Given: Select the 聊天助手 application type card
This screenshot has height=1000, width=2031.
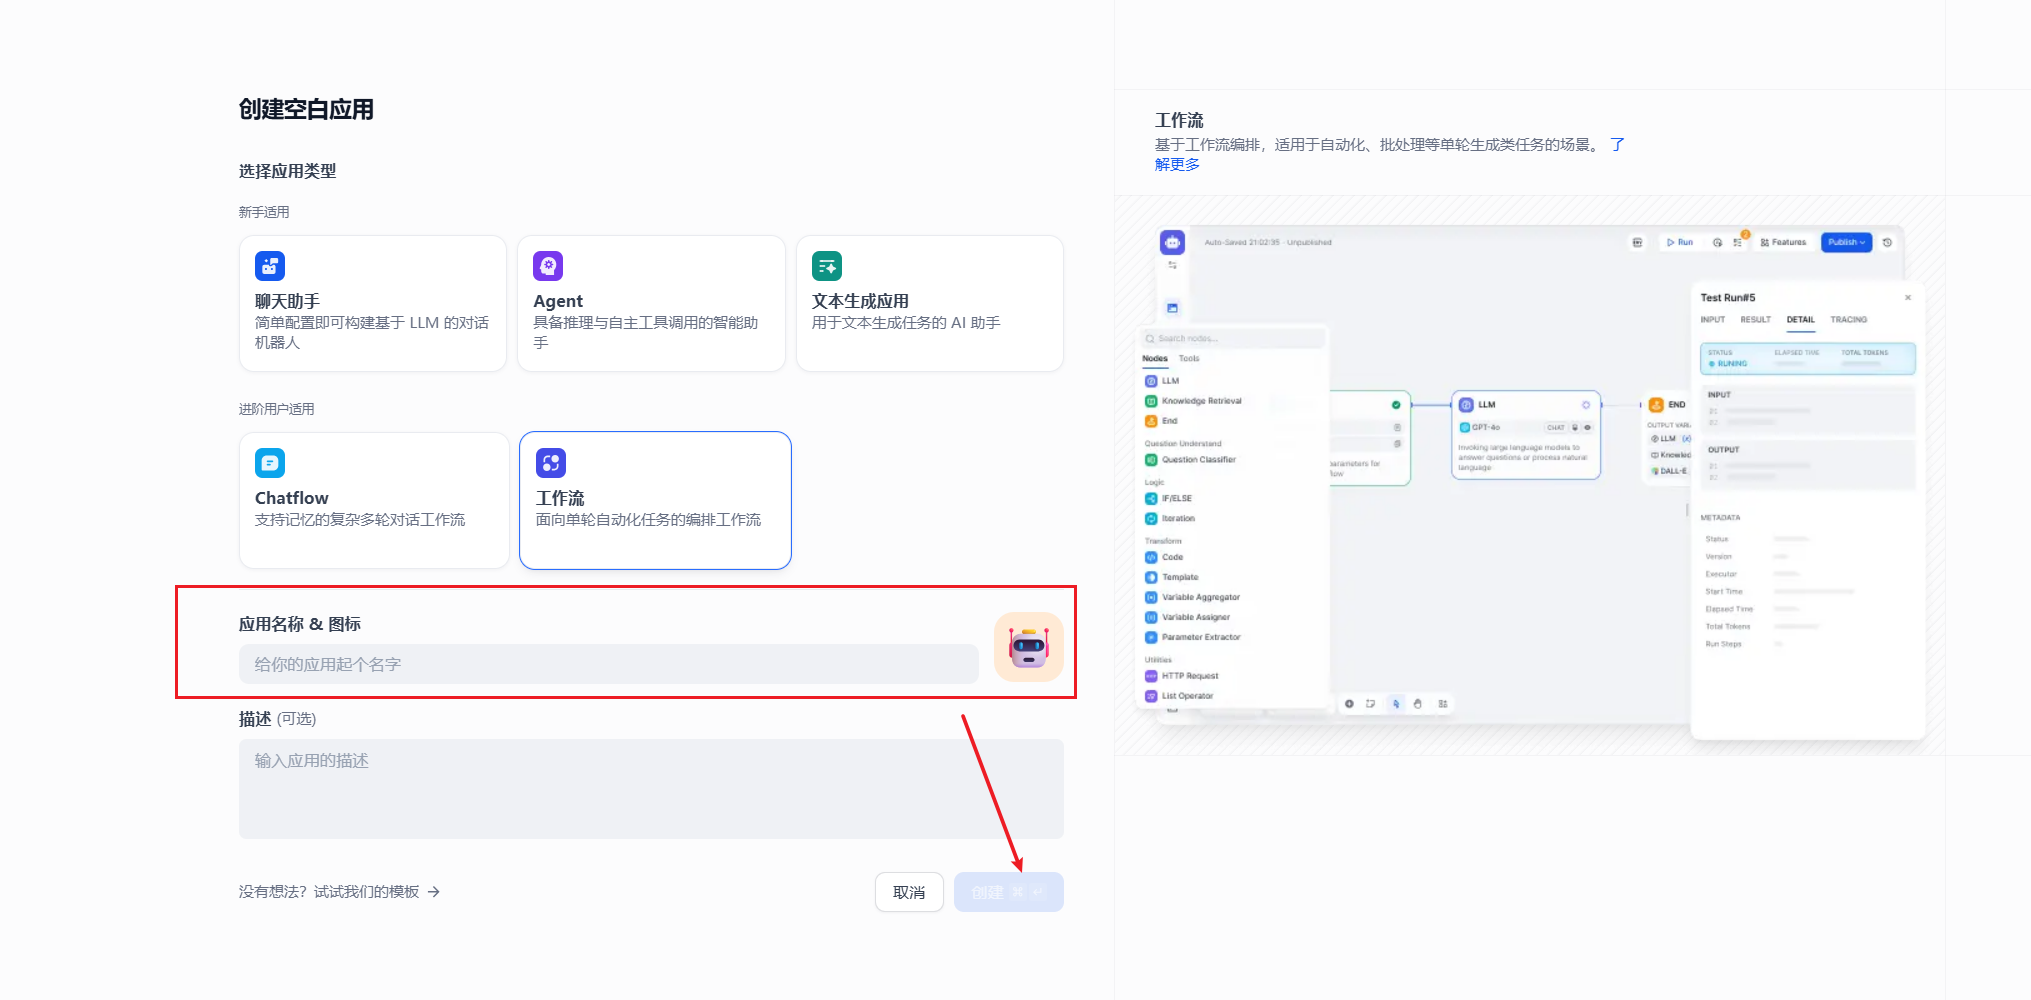Looking at the screenshot, I should [372, 303].
